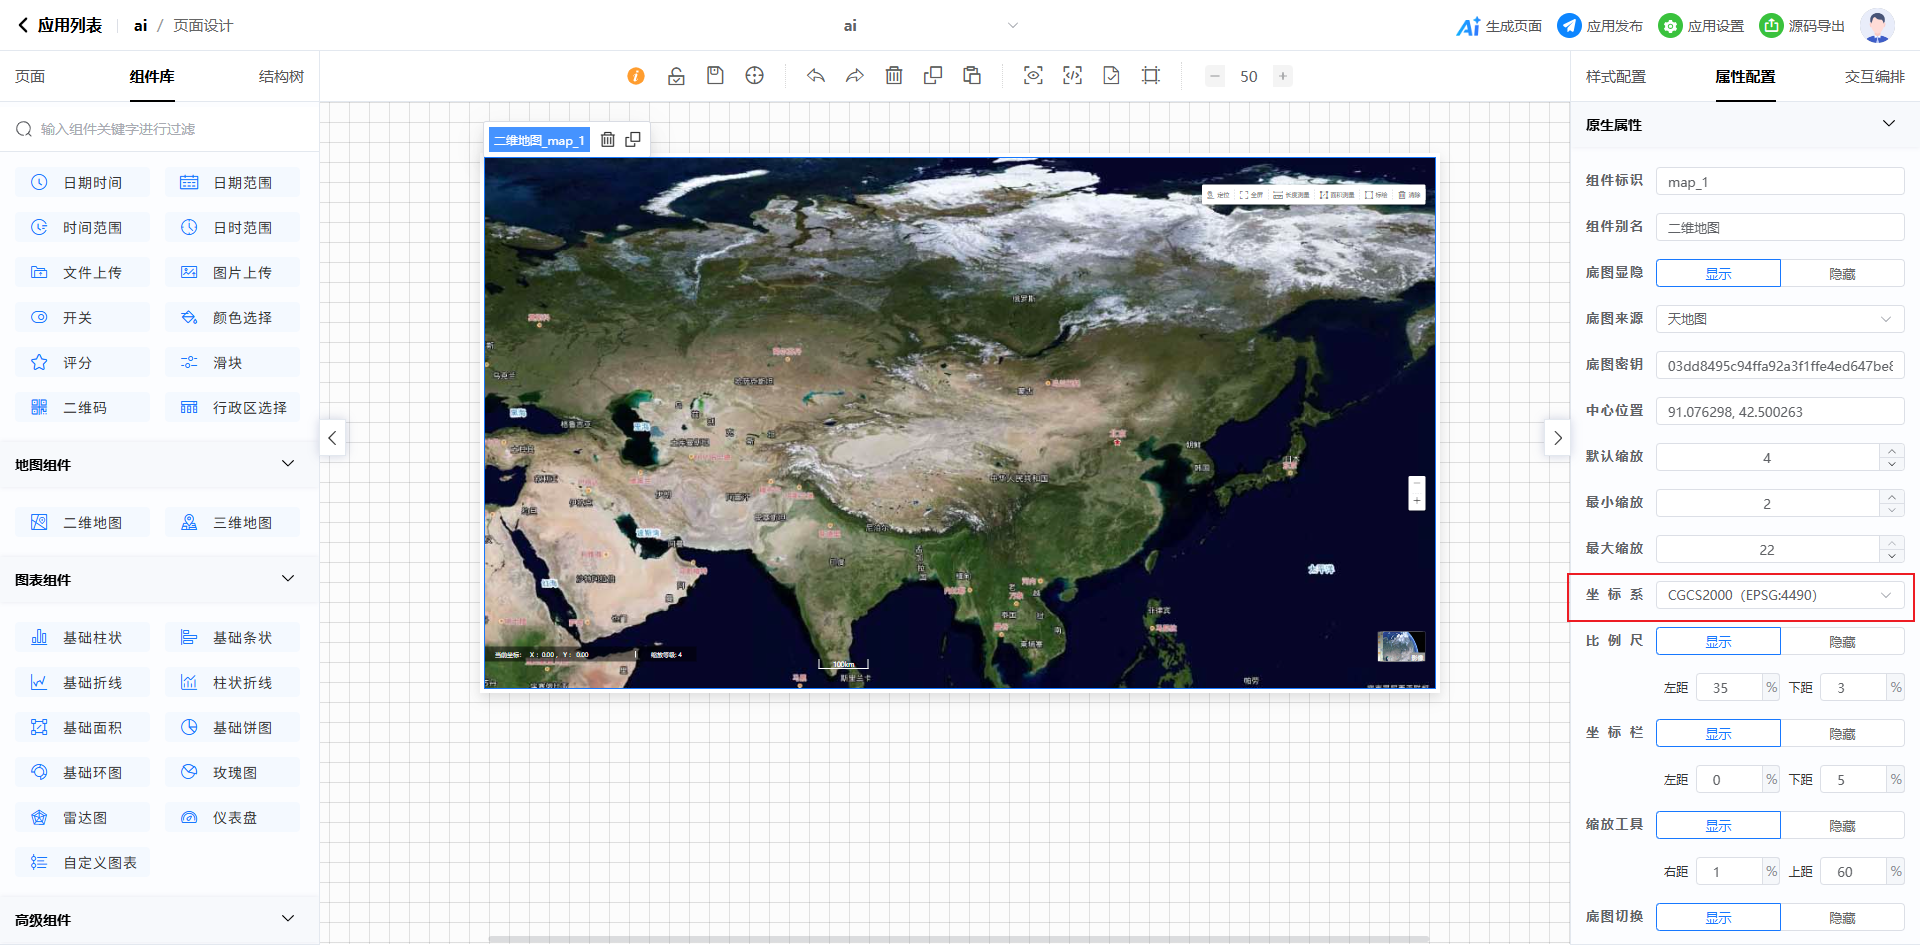Image resolution: width=1920 pixels, height=945 pixels.
Task: Click the trash delete icon in toolbar
Action: (894, 76)
